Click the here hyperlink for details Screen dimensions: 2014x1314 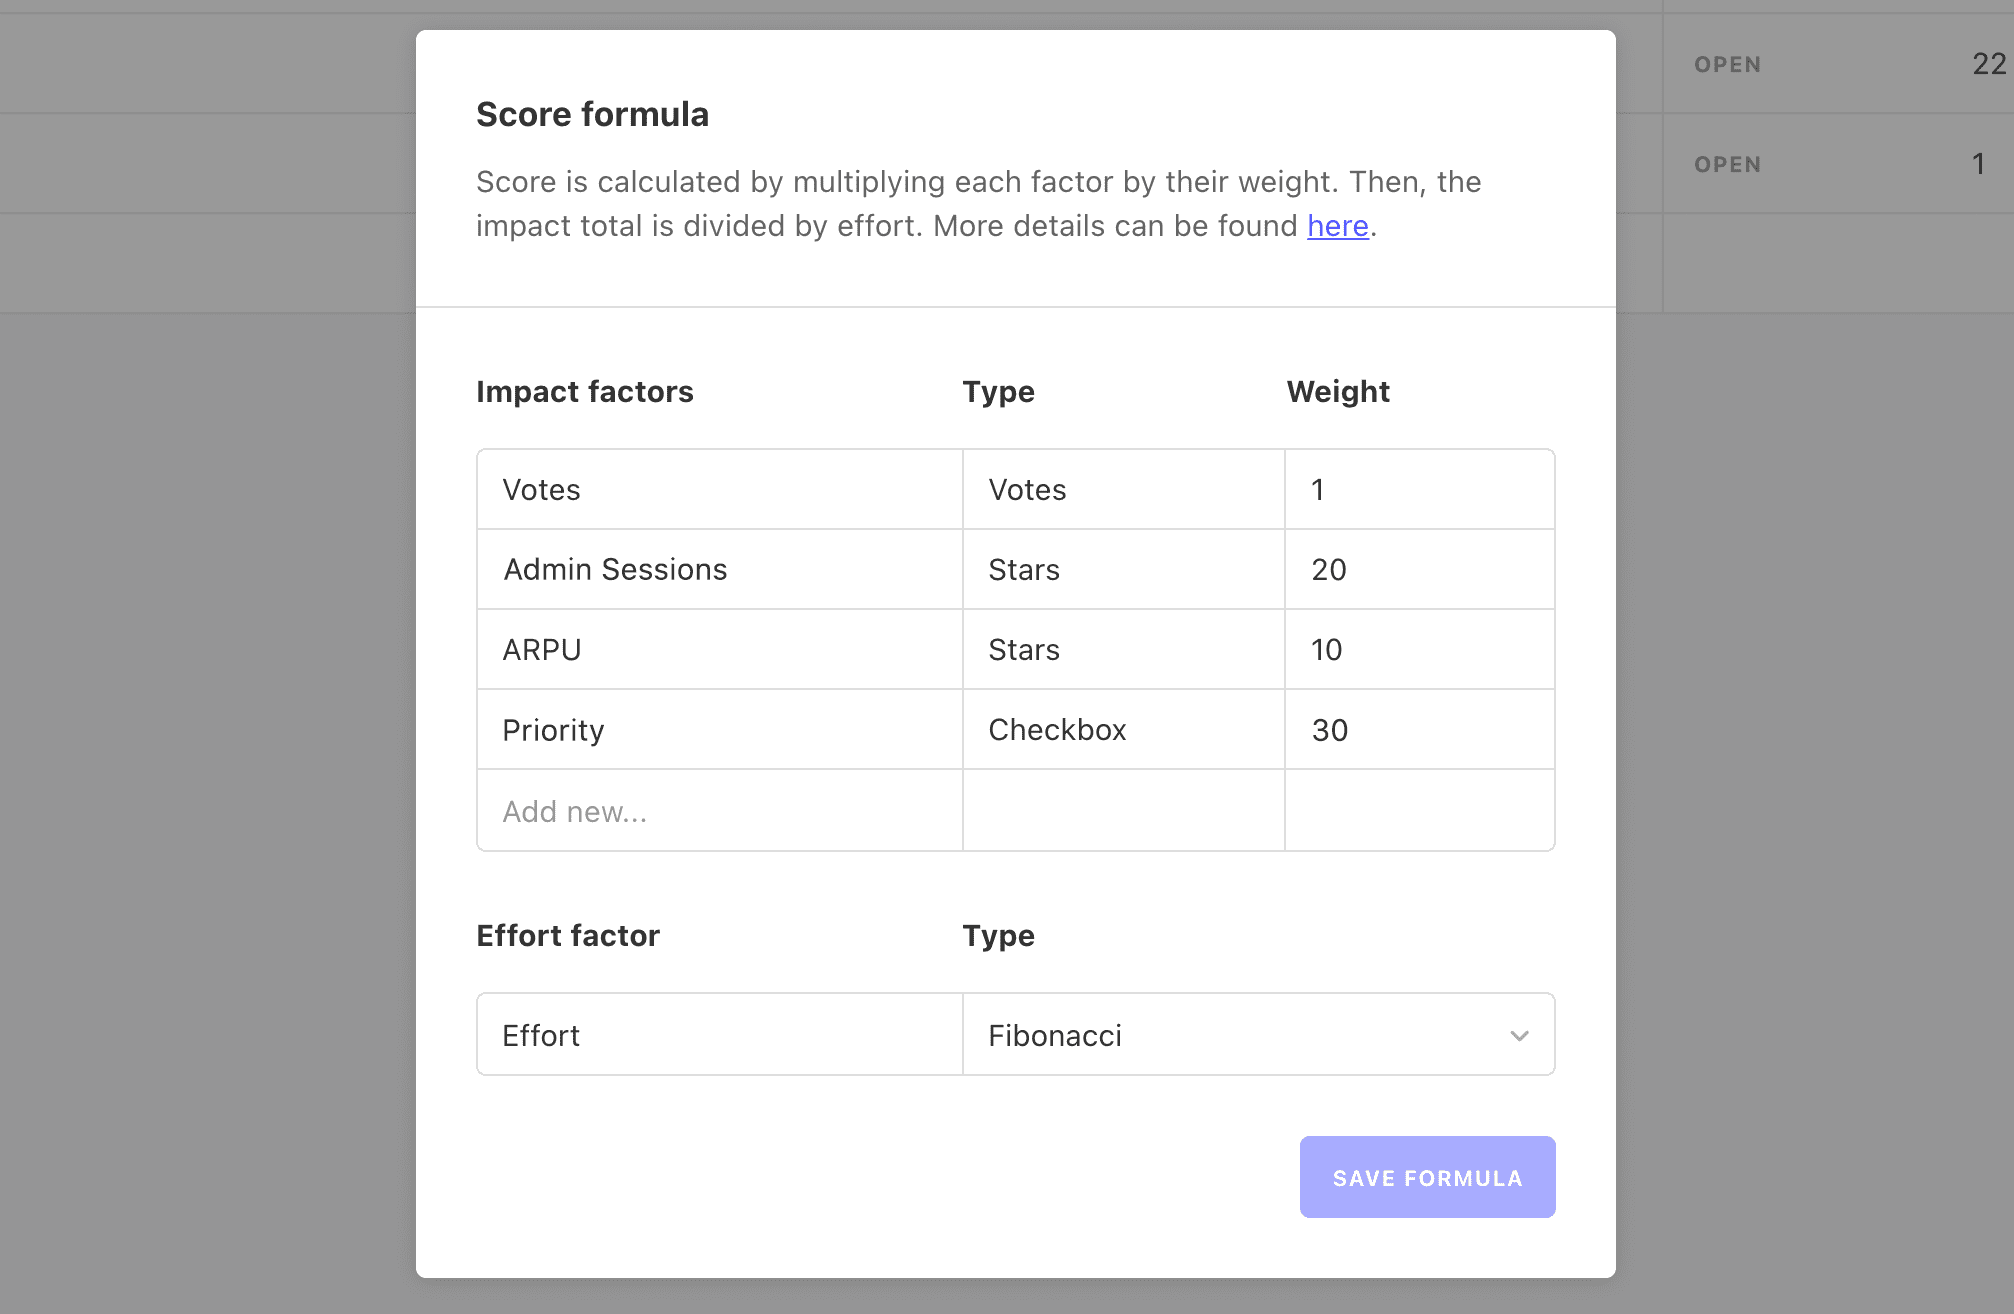tap(1337, 226)
